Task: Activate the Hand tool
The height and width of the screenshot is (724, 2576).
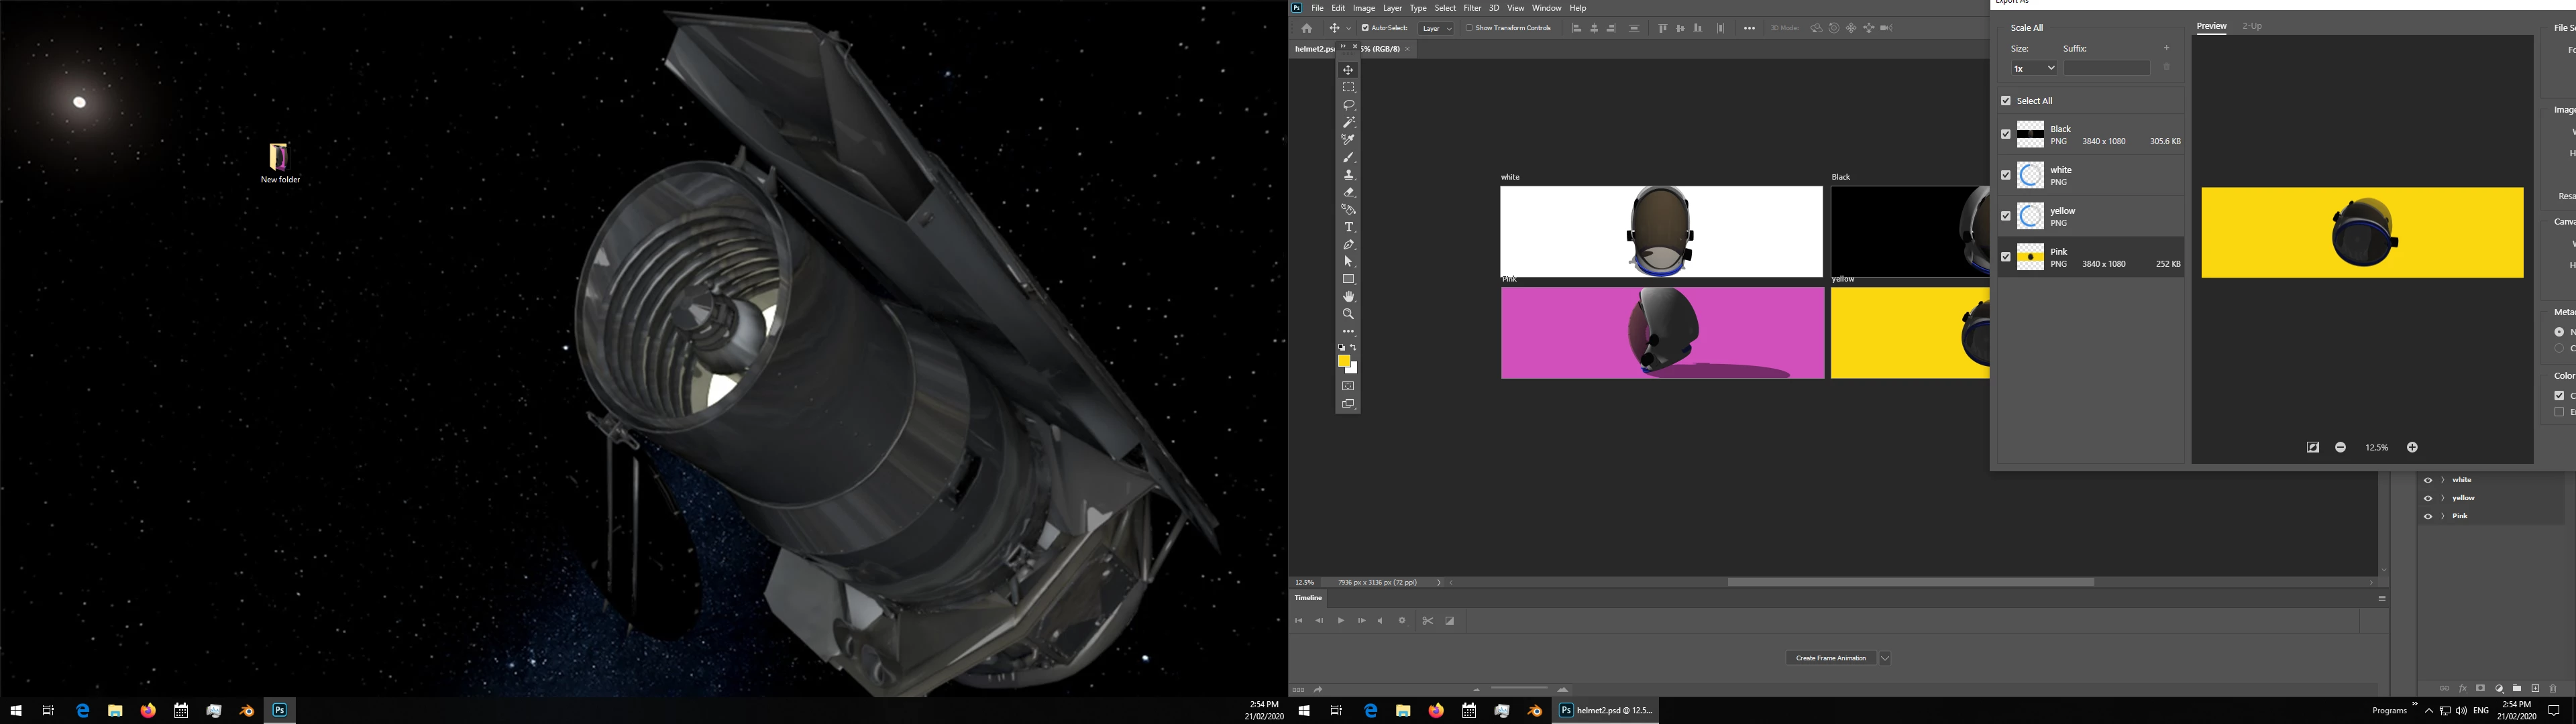Action: [x=1348, y=297]
